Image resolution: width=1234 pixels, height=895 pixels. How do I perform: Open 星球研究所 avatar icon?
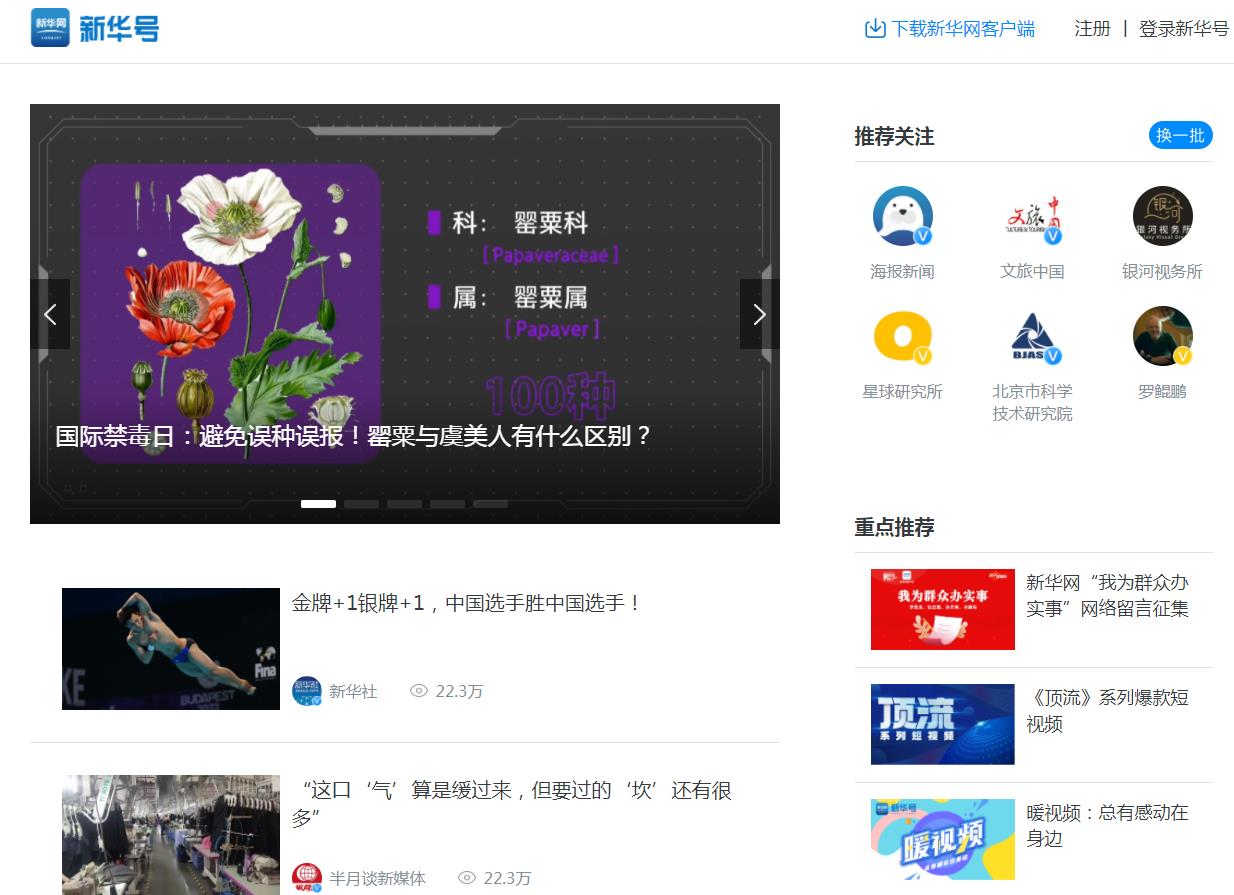pyautogui.click(x=903, y=336)
